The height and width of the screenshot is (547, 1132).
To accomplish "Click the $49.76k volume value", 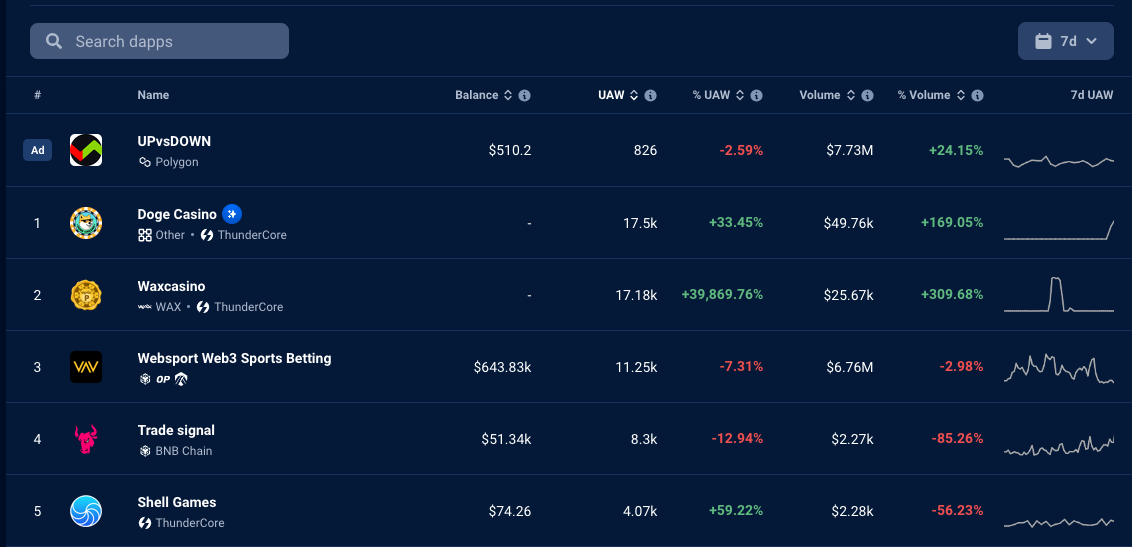I will (848, 222).
